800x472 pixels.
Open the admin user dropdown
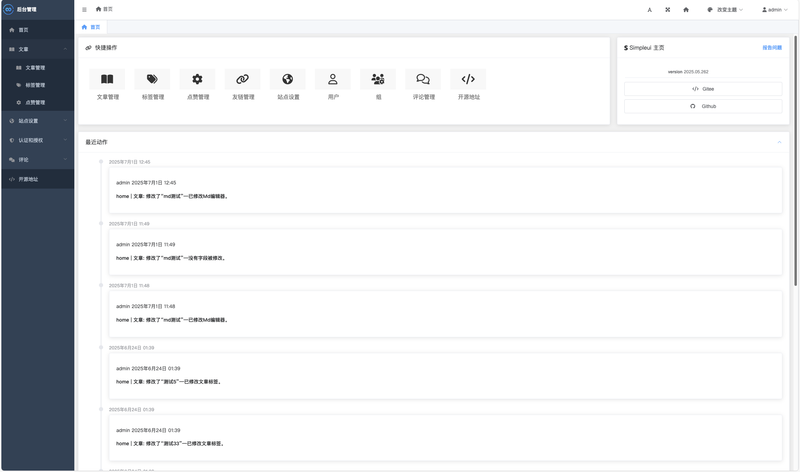pyautogui.click(x=774, y=10)
